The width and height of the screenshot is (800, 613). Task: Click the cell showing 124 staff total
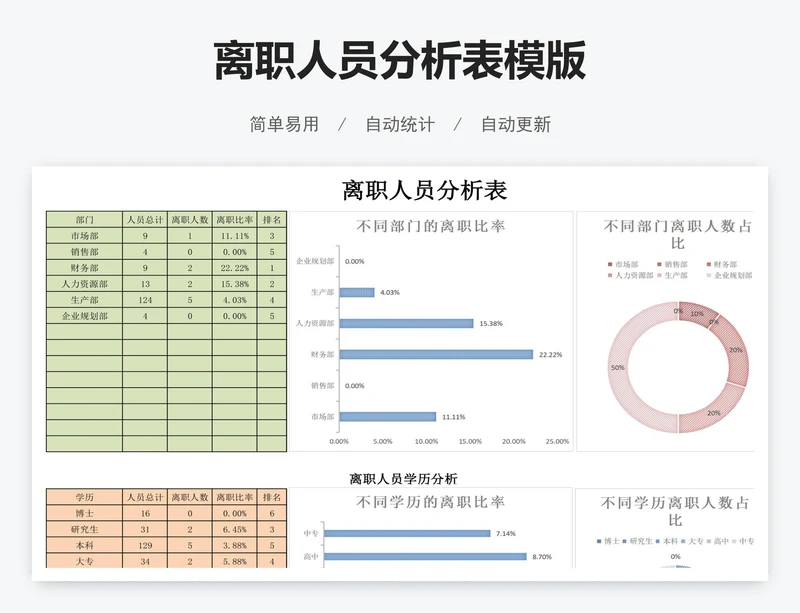[145, 300]
